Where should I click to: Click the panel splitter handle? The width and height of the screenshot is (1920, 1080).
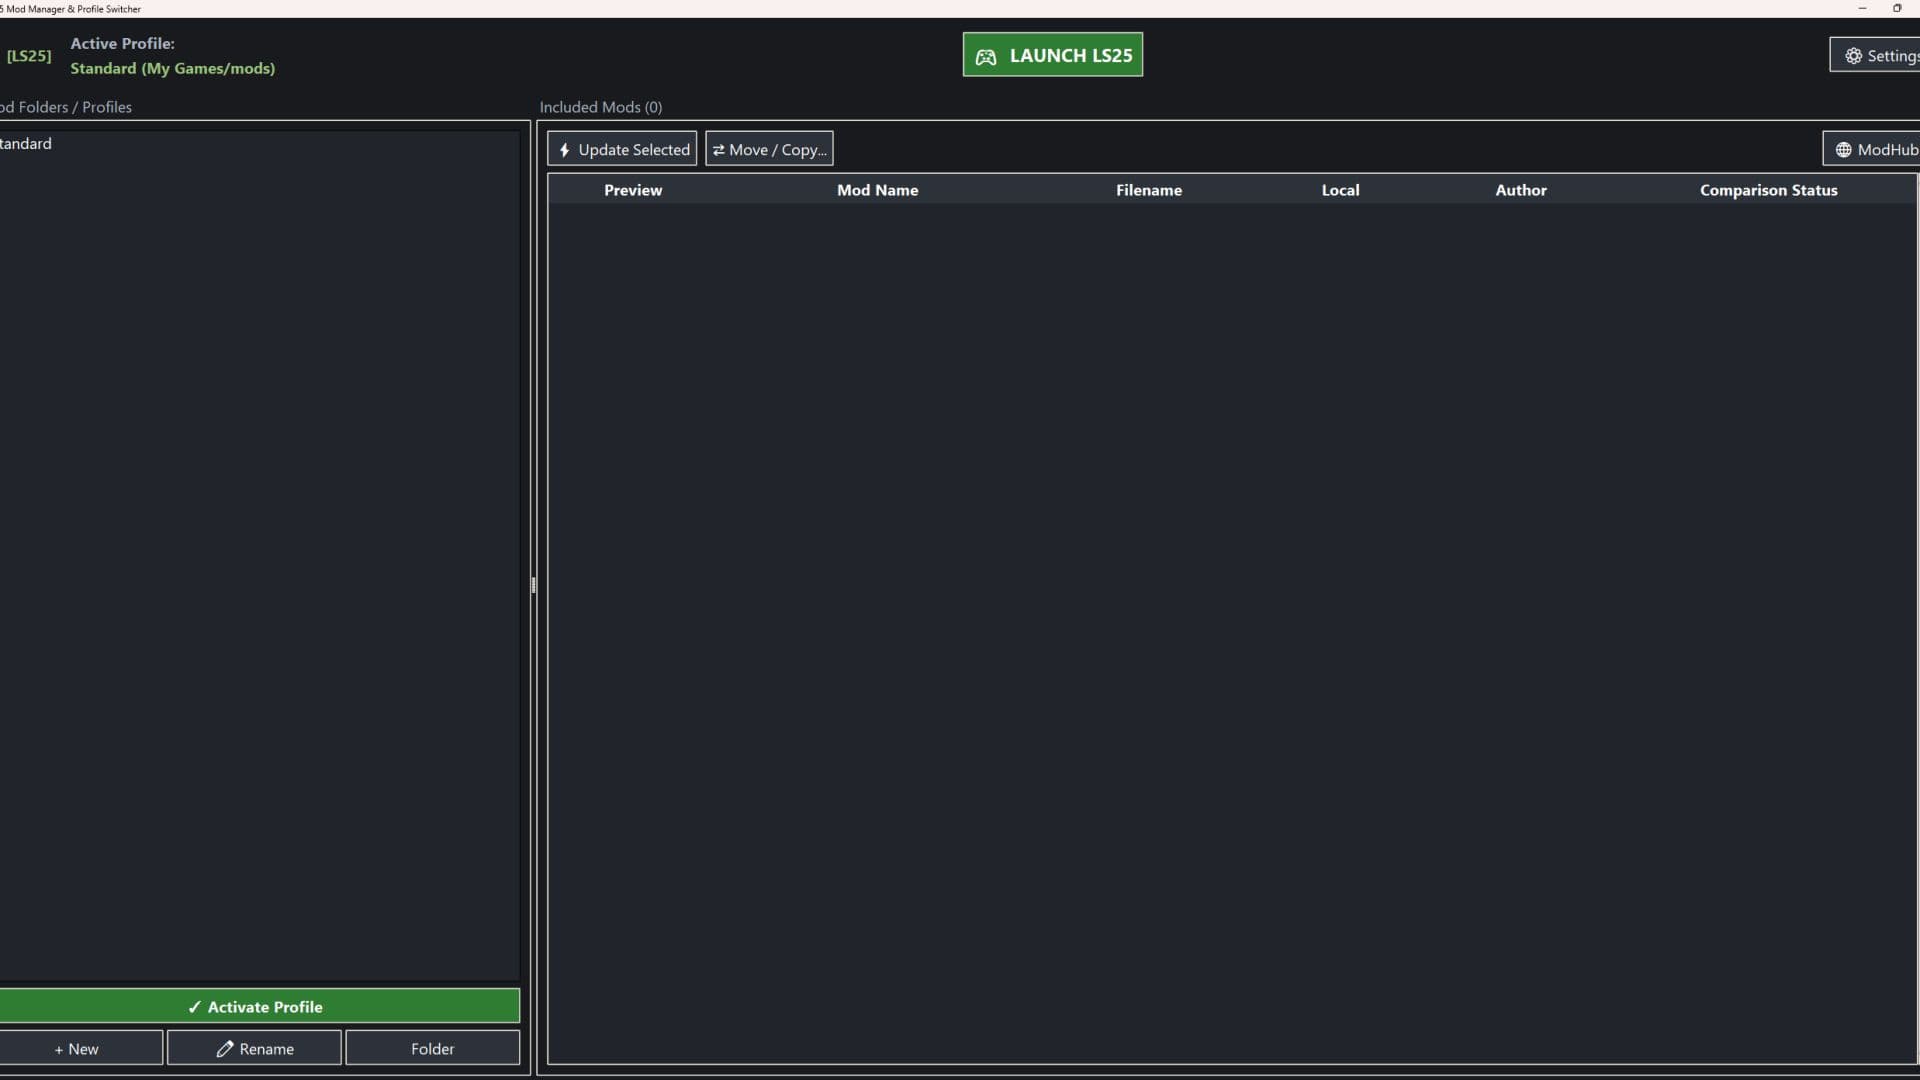click(x=533, y=585)
